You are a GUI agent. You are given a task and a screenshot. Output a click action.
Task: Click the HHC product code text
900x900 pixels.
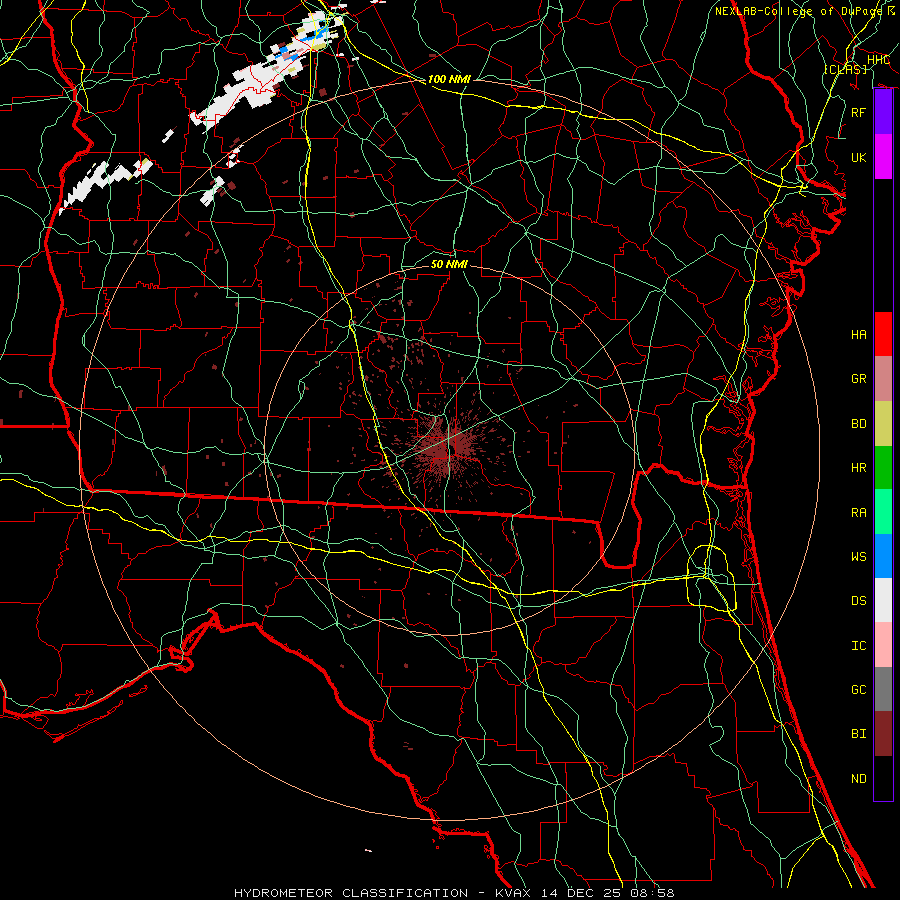click(x=878, y=60)
